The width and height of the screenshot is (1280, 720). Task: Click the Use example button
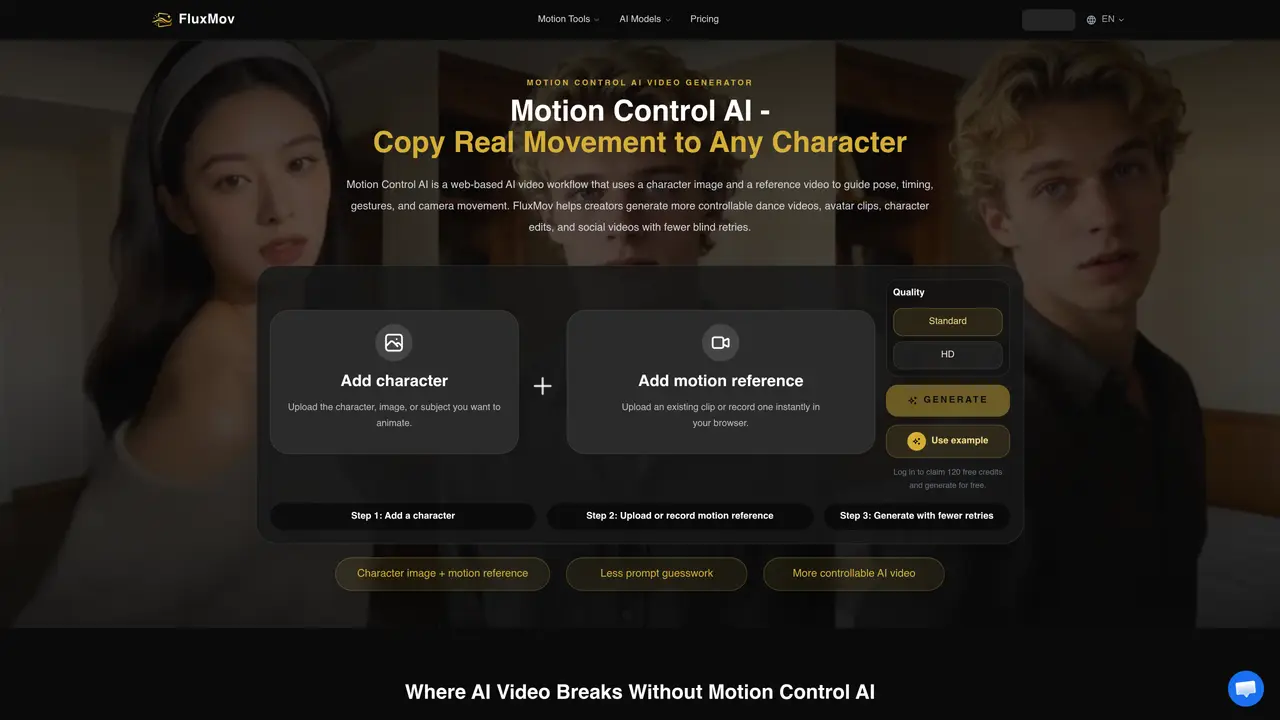pos(947,441)
